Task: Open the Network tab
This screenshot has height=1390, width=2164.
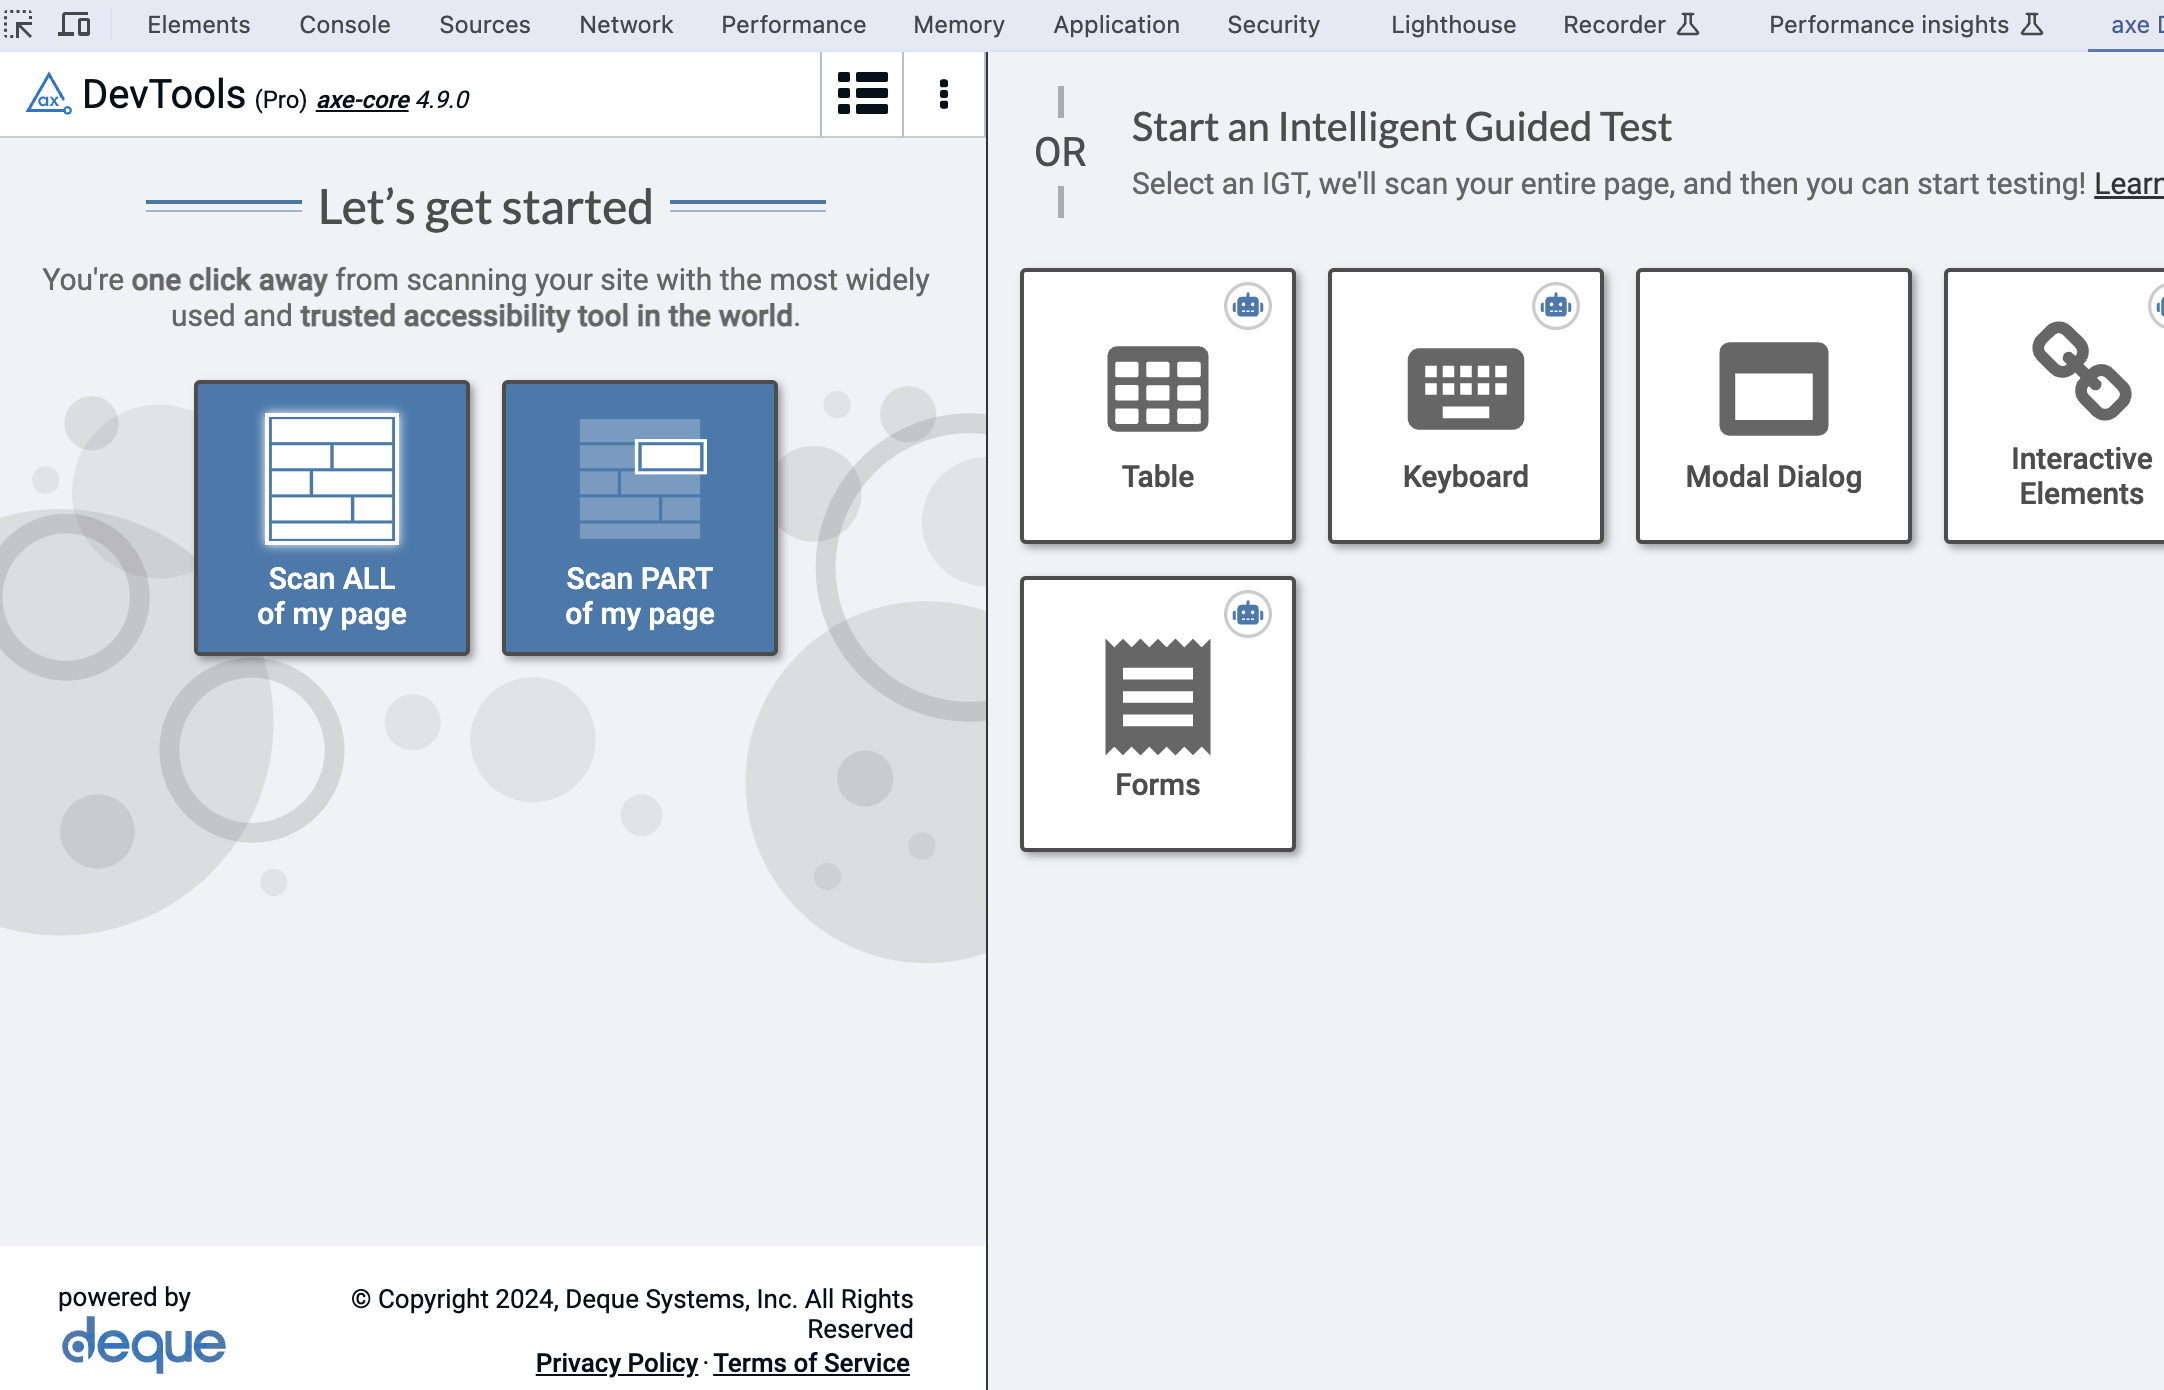Action: pyautogui.click(x=626, y=24)
